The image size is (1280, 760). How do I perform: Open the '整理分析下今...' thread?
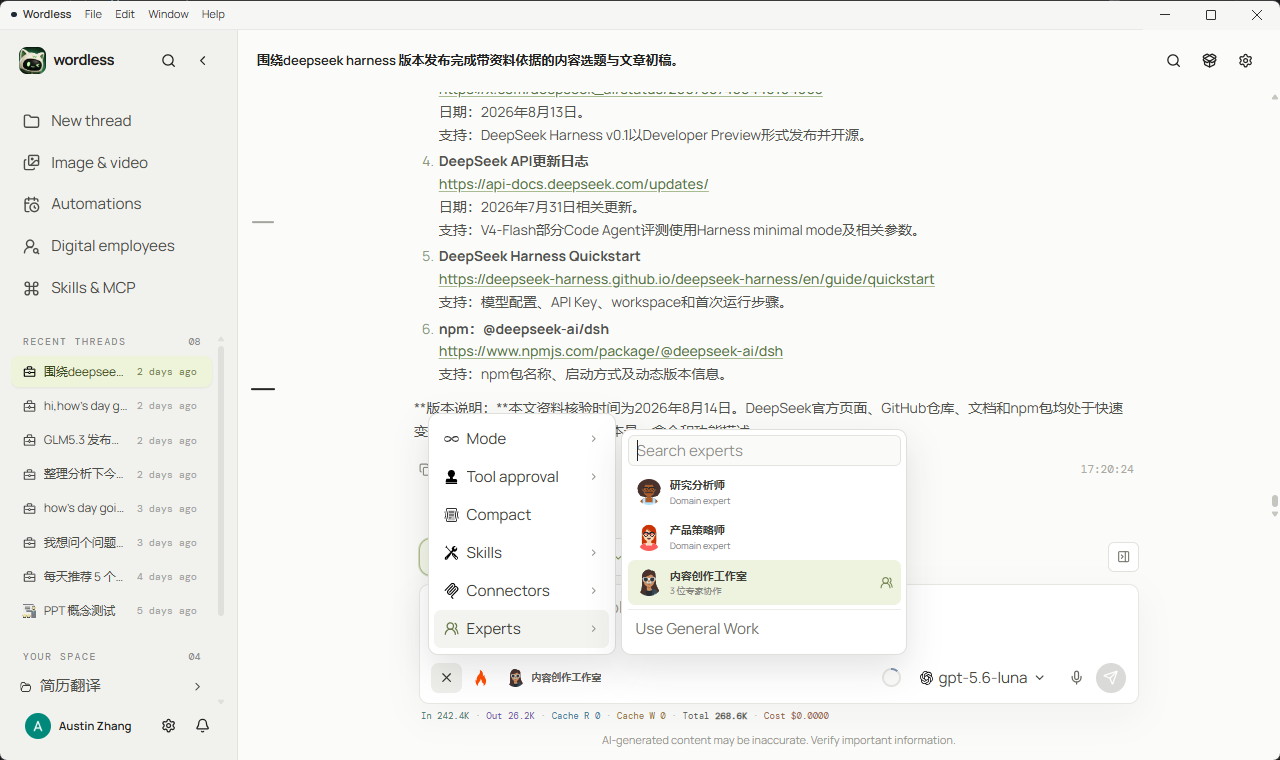112,474
